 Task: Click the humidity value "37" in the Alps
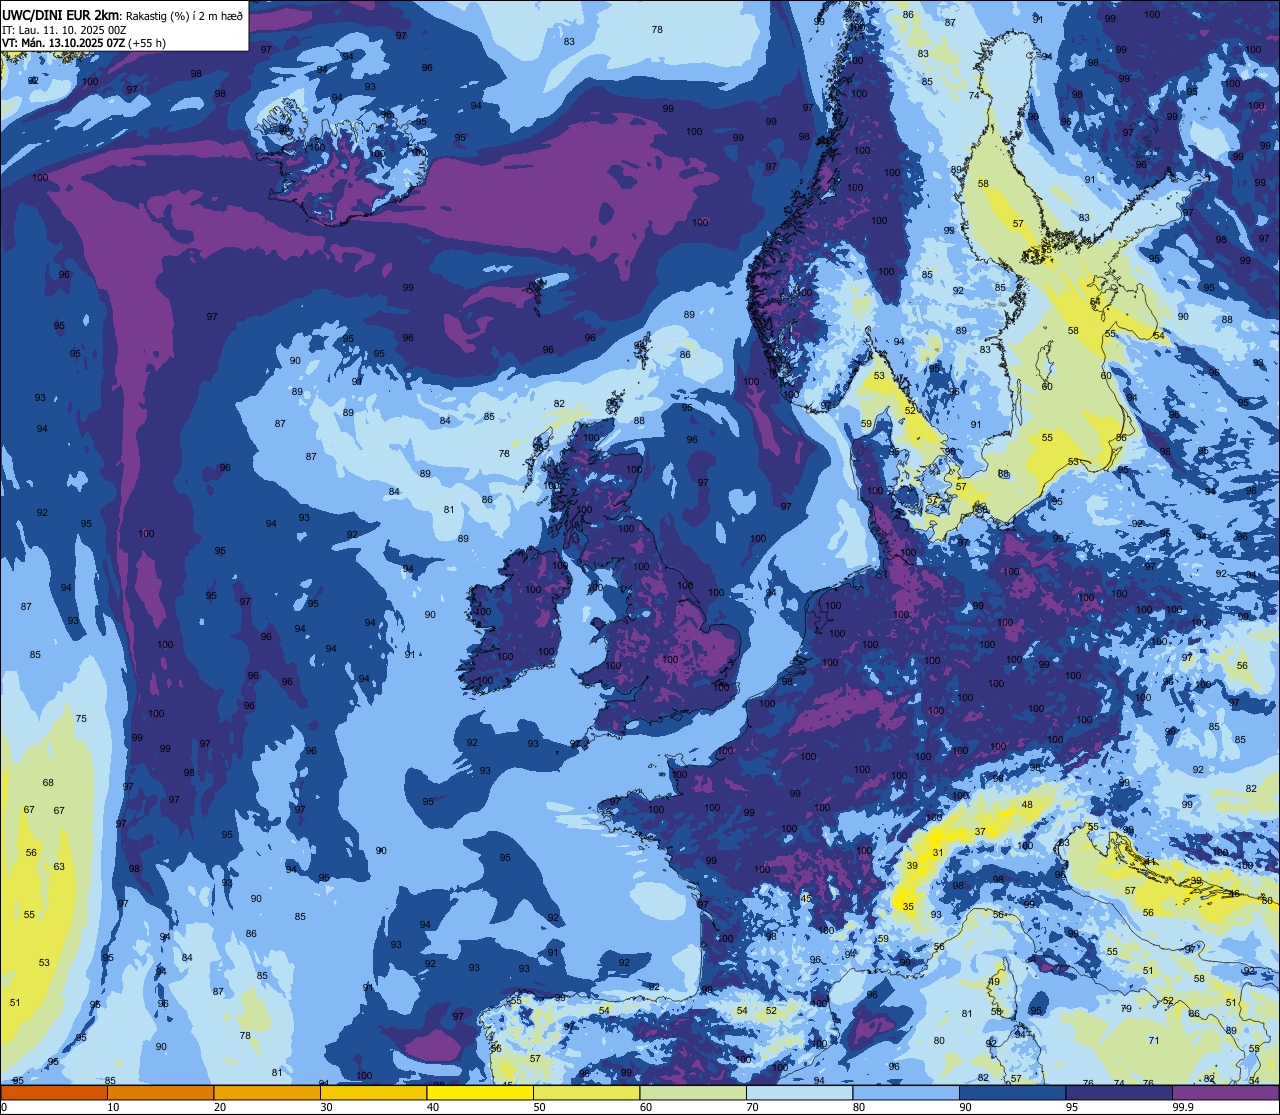[x=980, y=832]
